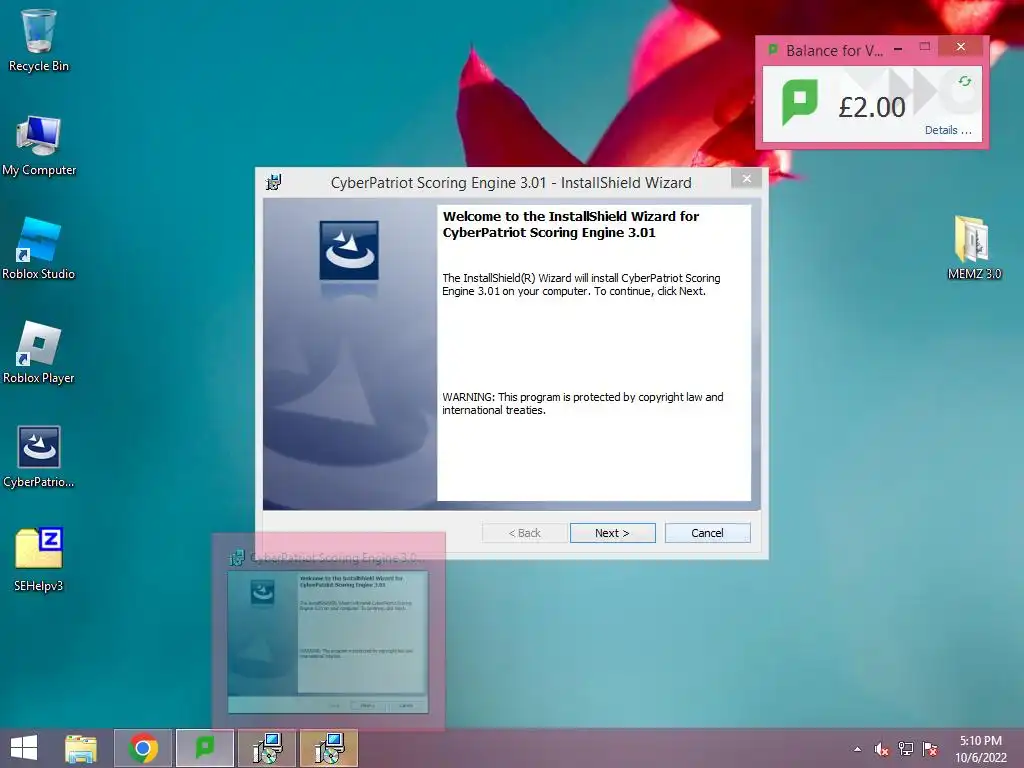The height and width of the screenshot is (768, 1024).
Task: Maximize the Balance window
Action: tap(924, 46)
